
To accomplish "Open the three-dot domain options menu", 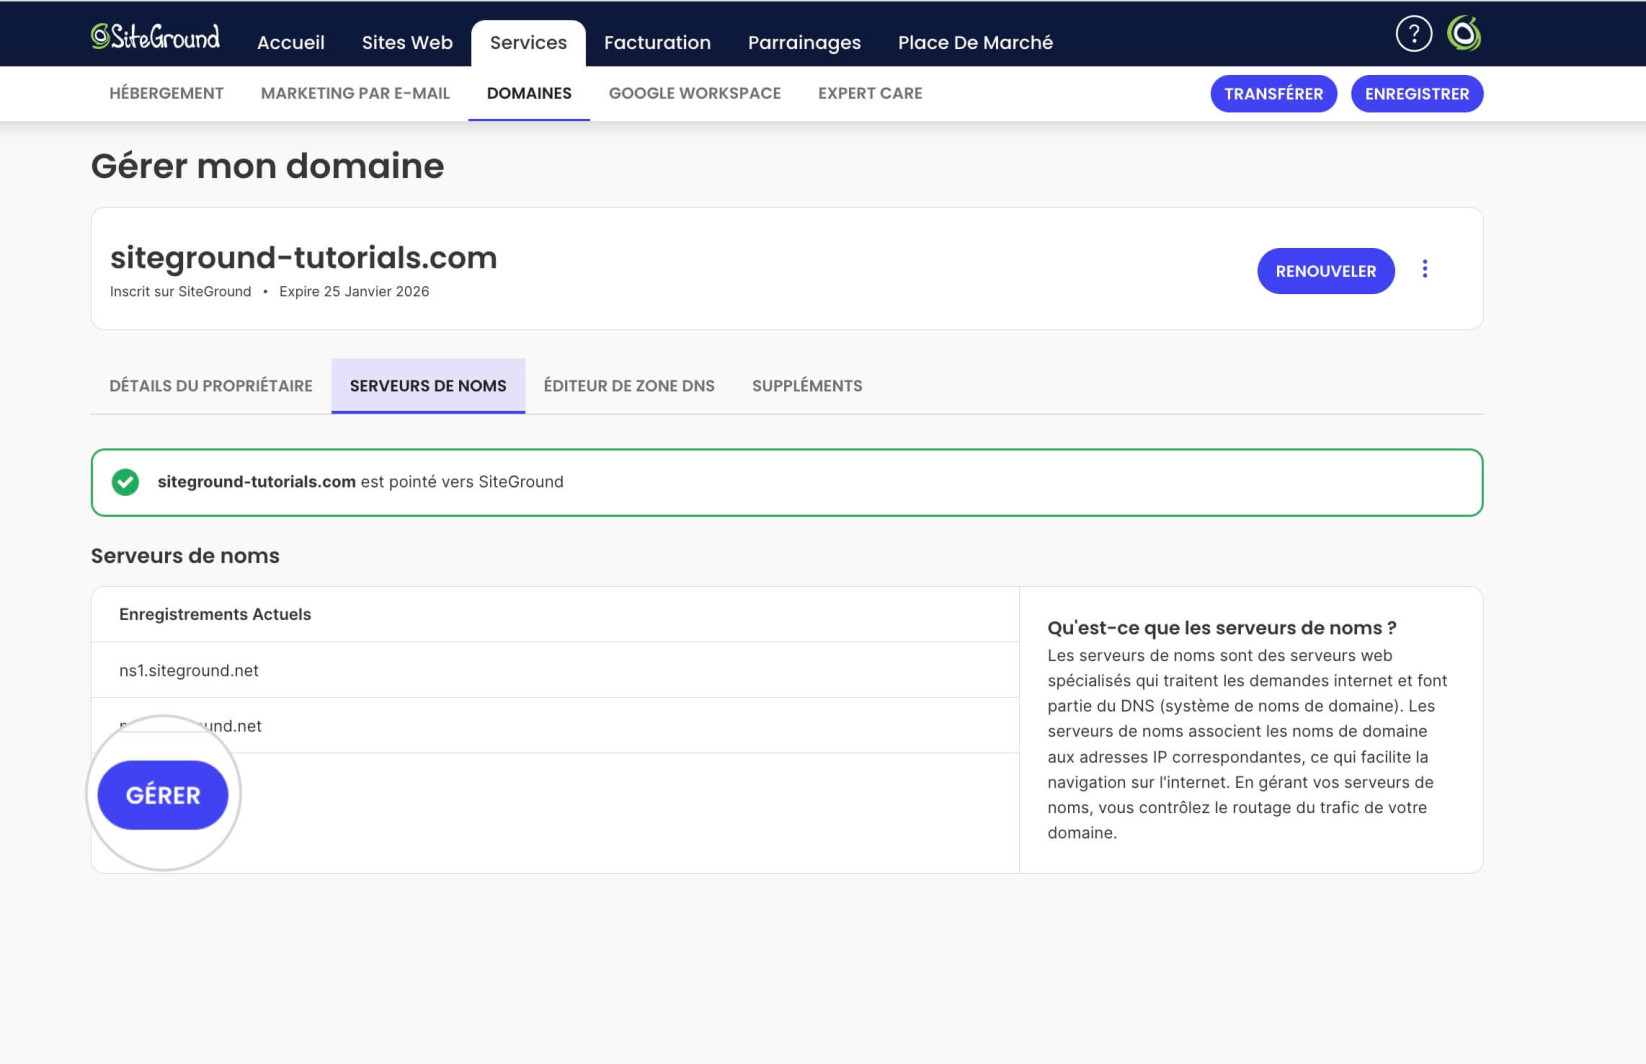I will pyautogui.click(x=1425, y=269).
